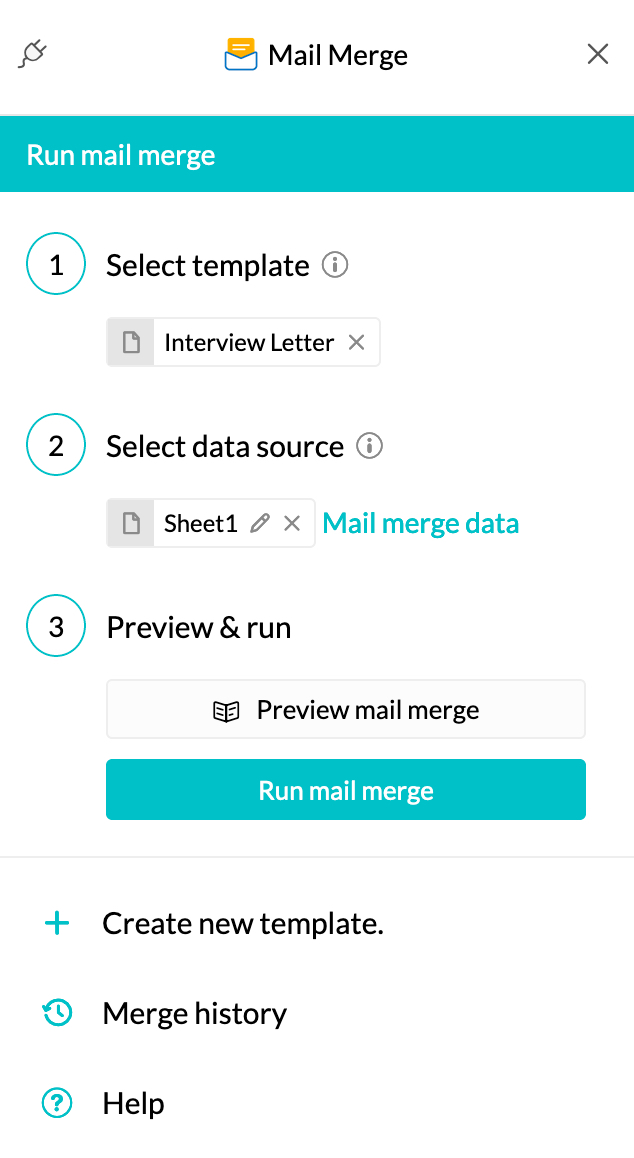Open Merge history
The width and height of the screenshot is (634, 1158).
coord(193,1013)
